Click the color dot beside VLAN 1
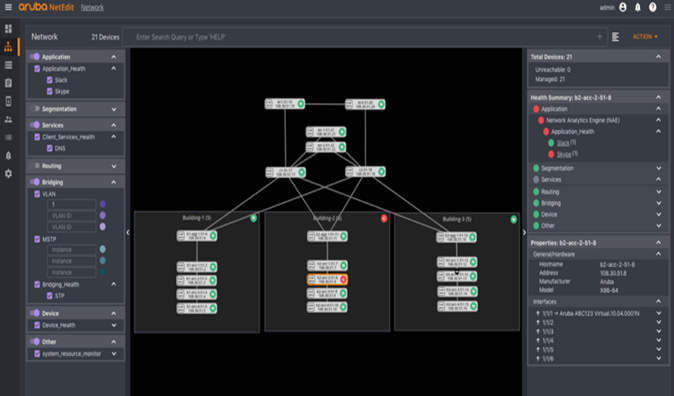The width and height of the screenshot is (674, 396). [103, 204]
